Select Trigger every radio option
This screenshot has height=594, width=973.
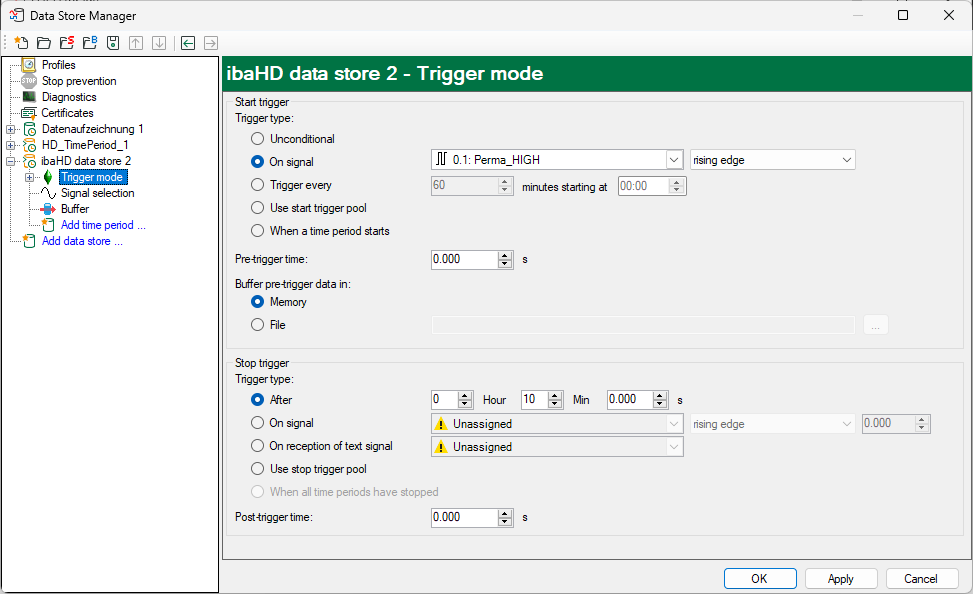click(258, 184)
